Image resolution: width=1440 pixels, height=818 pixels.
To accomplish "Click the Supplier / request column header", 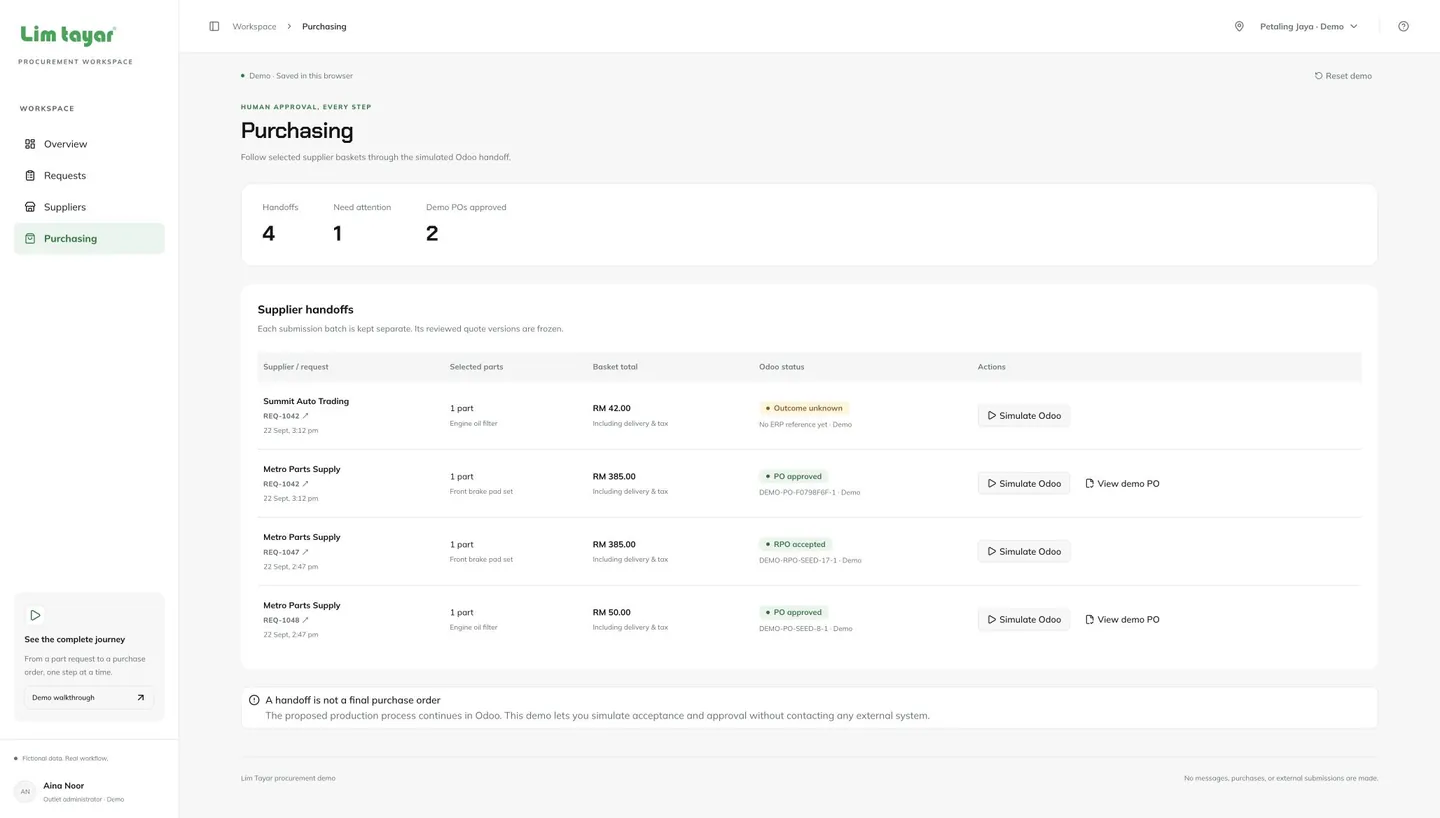I will [296, 367].
